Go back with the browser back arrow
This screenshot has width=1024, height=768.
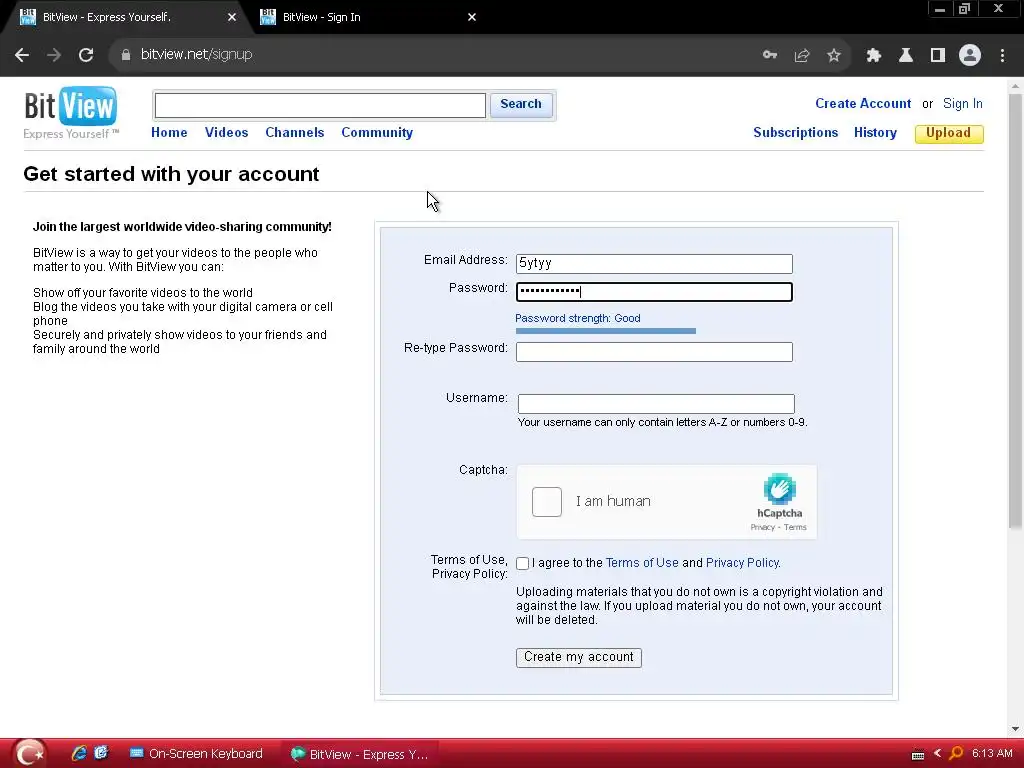pos(22,55)
